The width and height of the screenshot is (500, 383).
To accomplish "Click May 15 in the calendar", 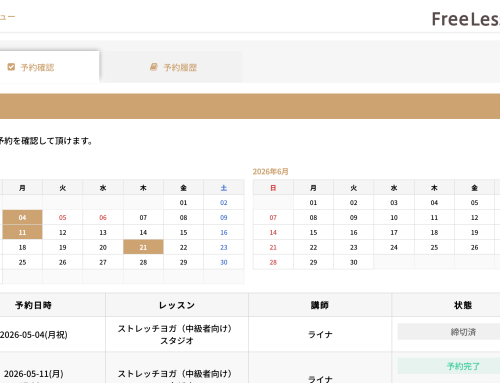I will tap(184, 232).
